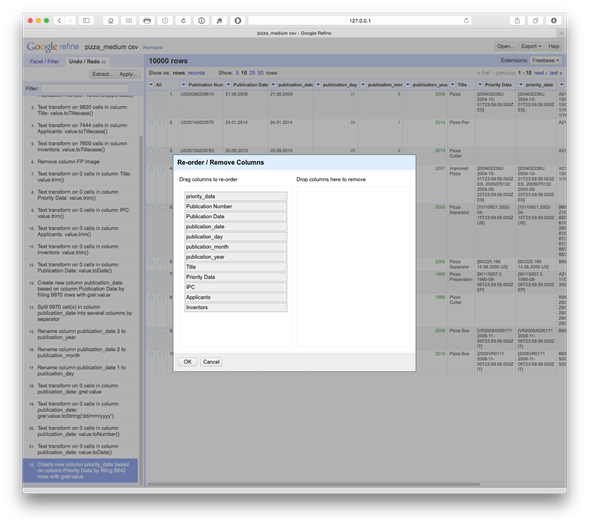Star row 3 in the data grid
The height and width of the screenshot is (526, 589).
coord(151,151)
